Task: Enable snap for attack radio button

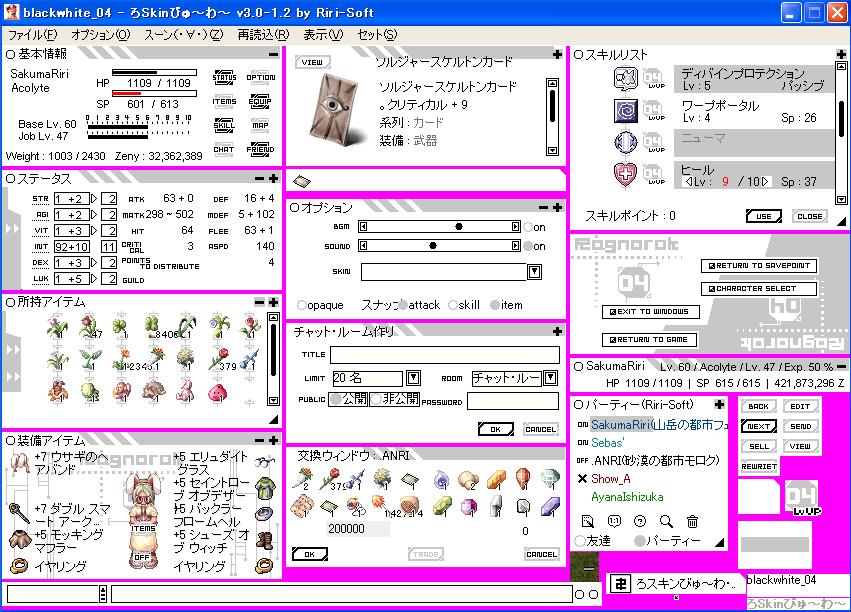Action: click(403, 305)
